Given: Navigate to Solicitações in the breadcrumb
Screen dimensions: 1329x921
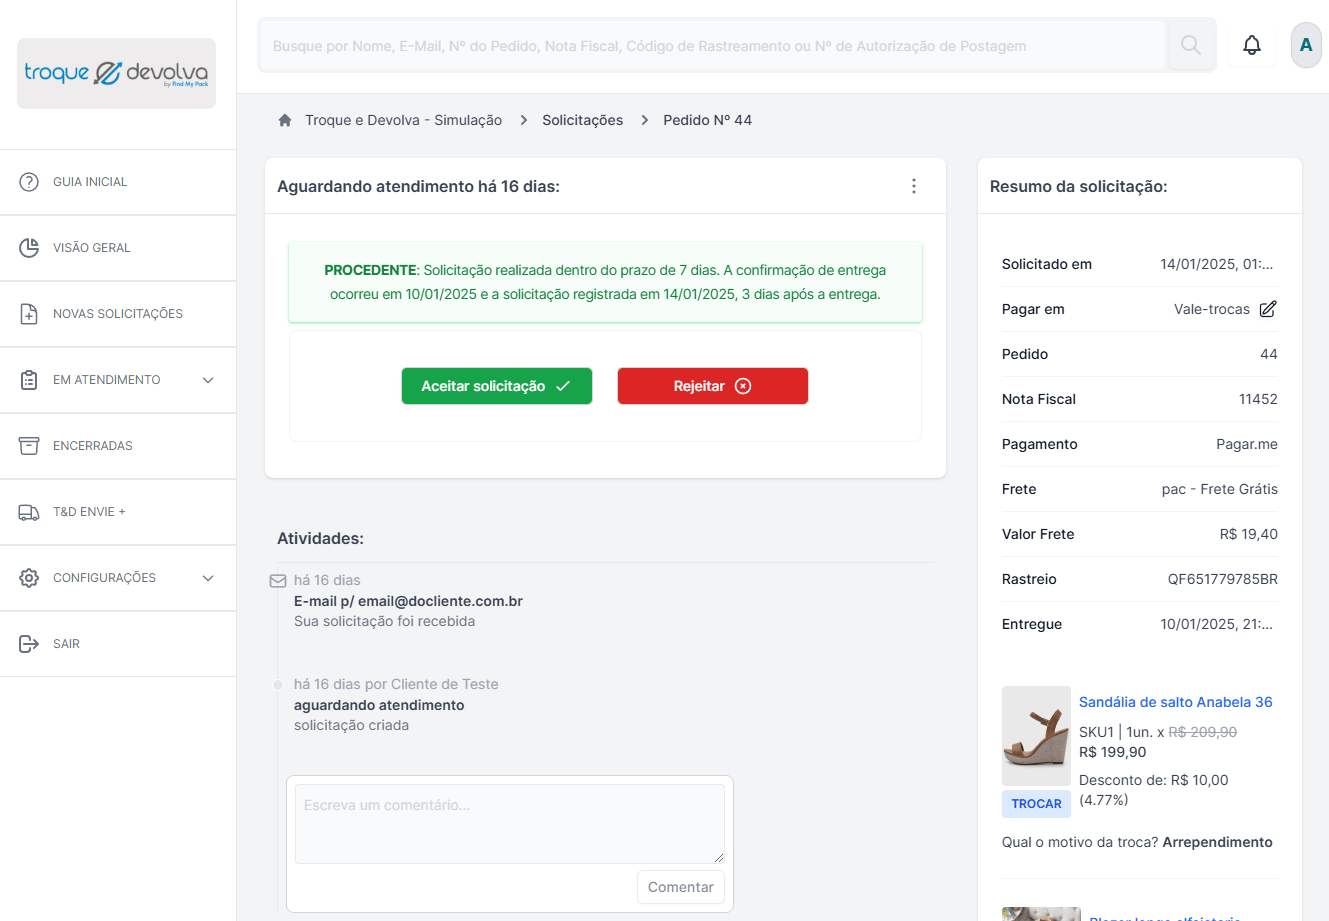Looking at the screenshot, I should (583, 119).
